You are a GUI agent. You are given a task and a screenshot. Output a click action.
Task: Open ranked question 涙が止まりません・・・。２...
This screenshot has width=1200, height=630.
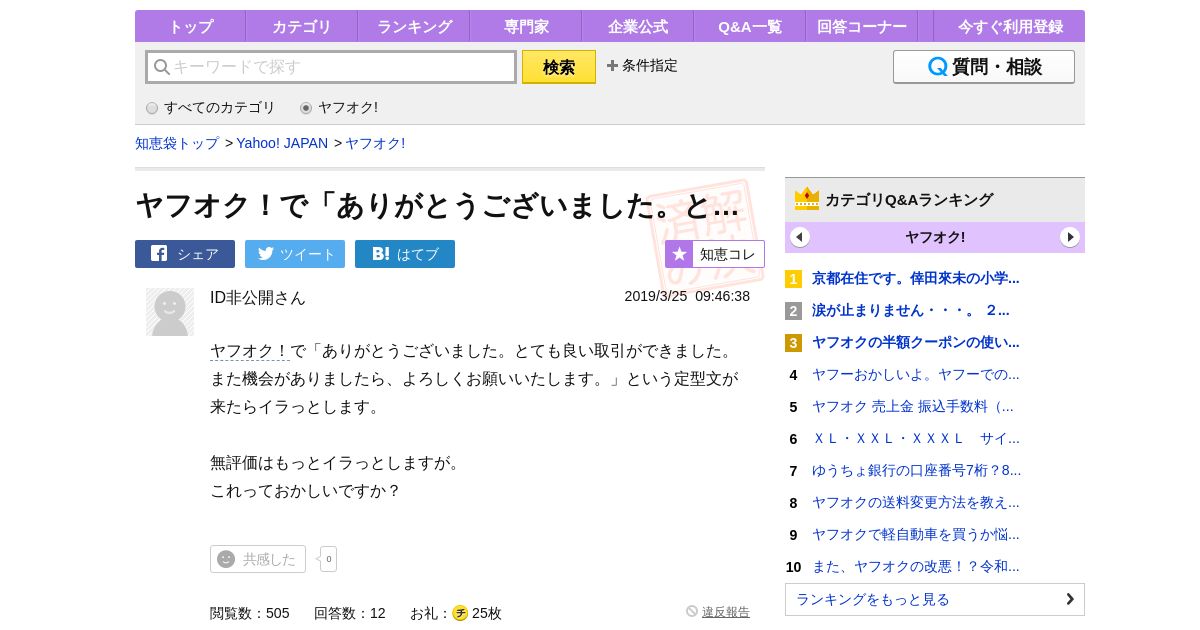point(911,310)
